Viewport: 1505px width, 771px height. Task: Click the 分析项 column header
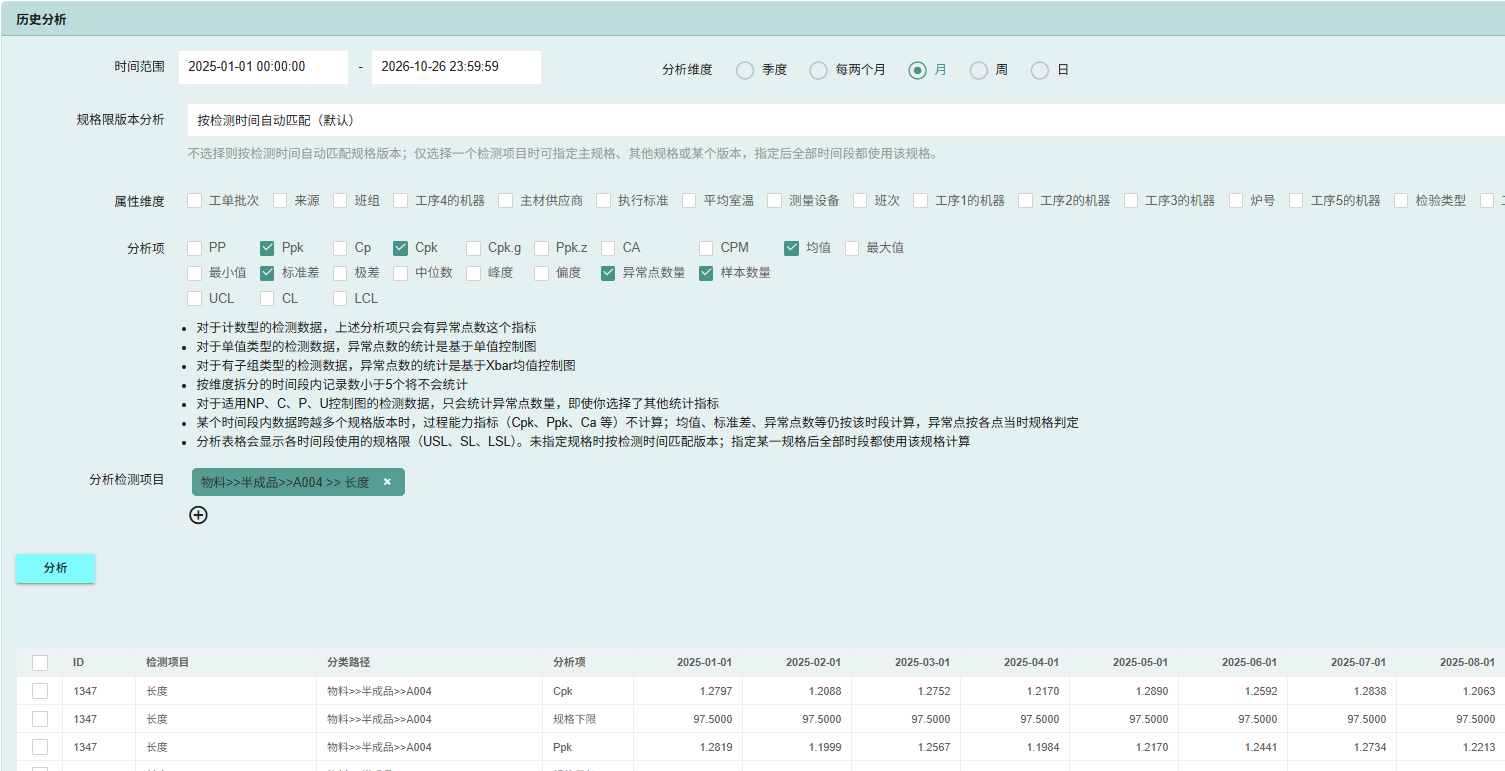(570, 663)
